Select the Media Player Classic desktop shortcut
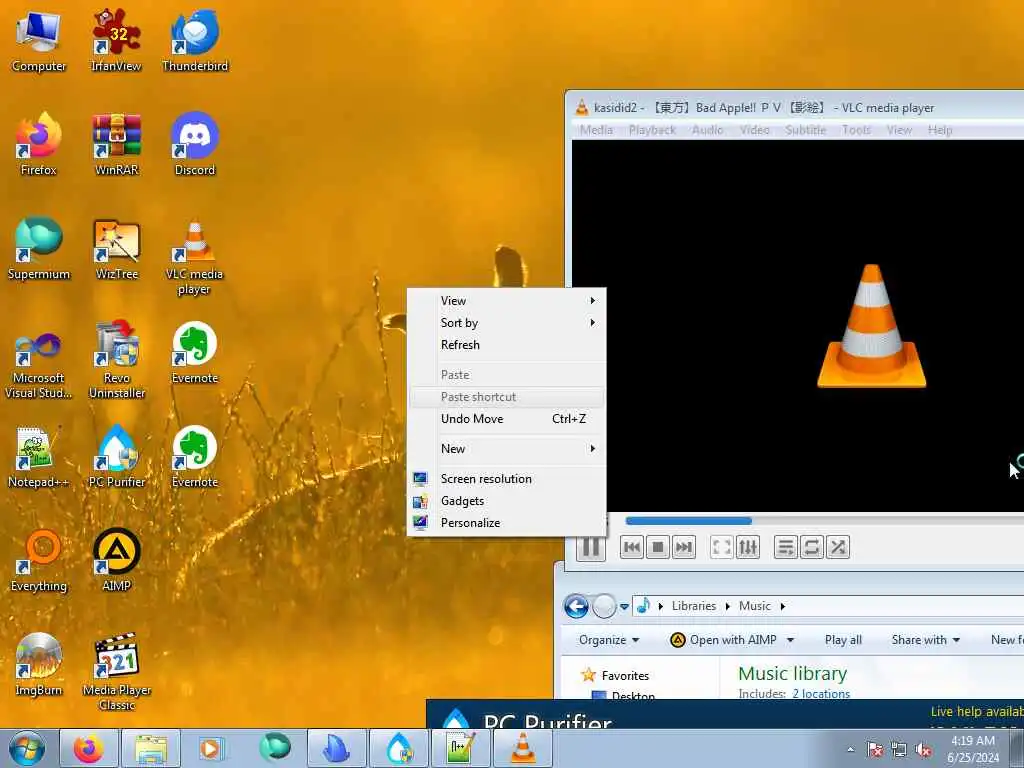Screen dimensions: 1024x768 (116, 673)
